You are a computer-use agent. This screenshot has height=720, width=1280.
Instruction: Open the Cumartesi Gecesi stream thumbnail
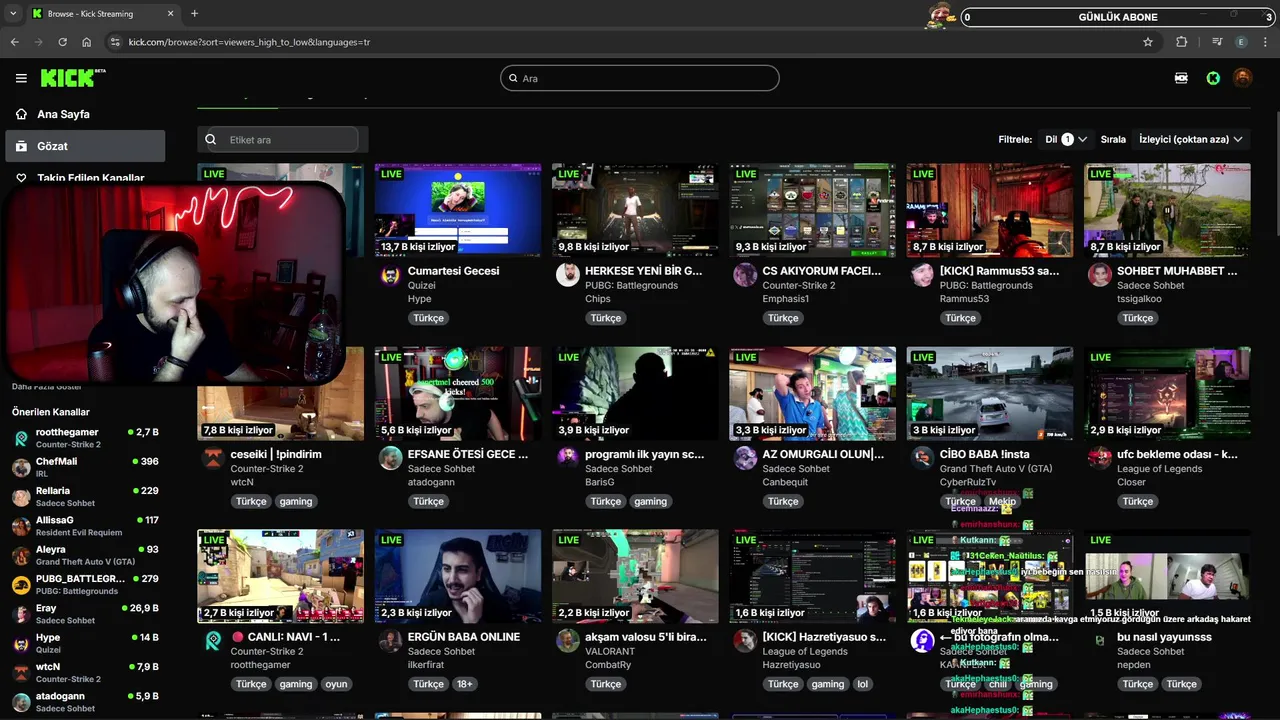point(458,210)
